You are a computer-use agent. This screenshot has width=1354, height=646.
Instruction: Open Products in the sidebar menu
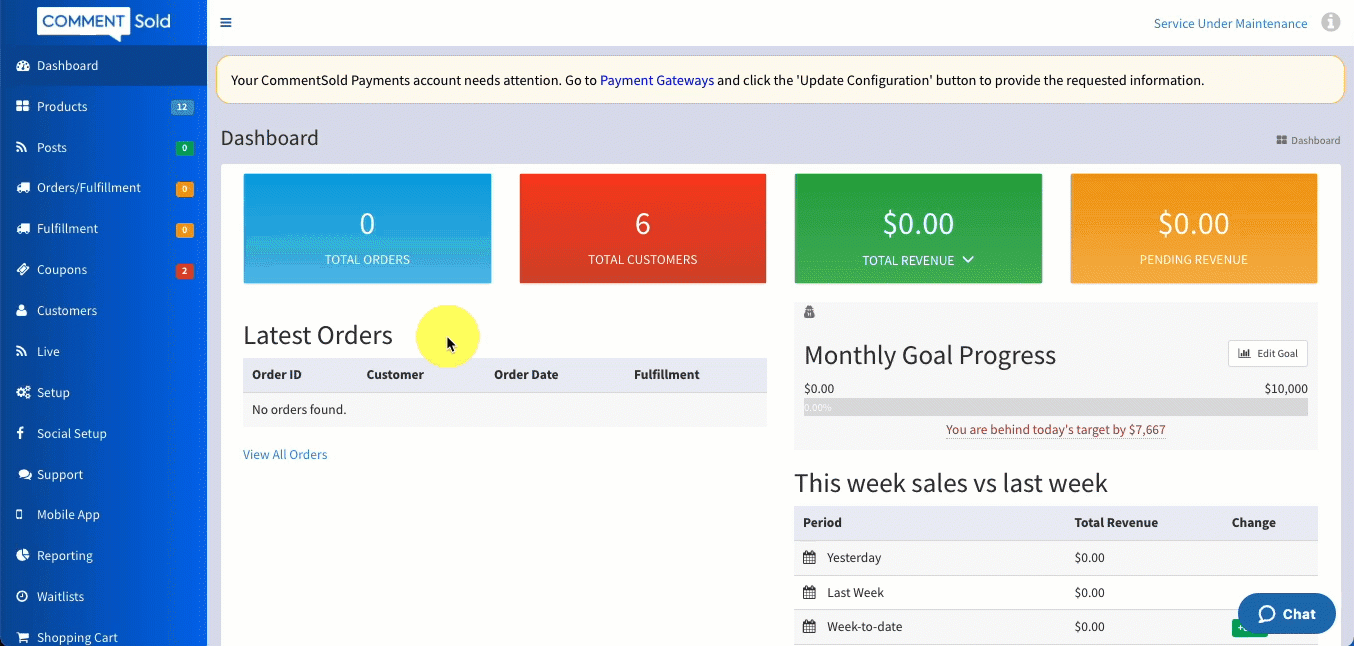(104, 107)
